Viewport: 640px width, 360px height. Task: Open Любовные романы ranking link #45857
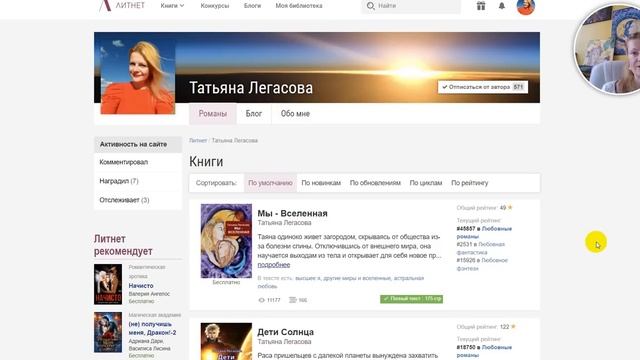[x=484, y=232]
